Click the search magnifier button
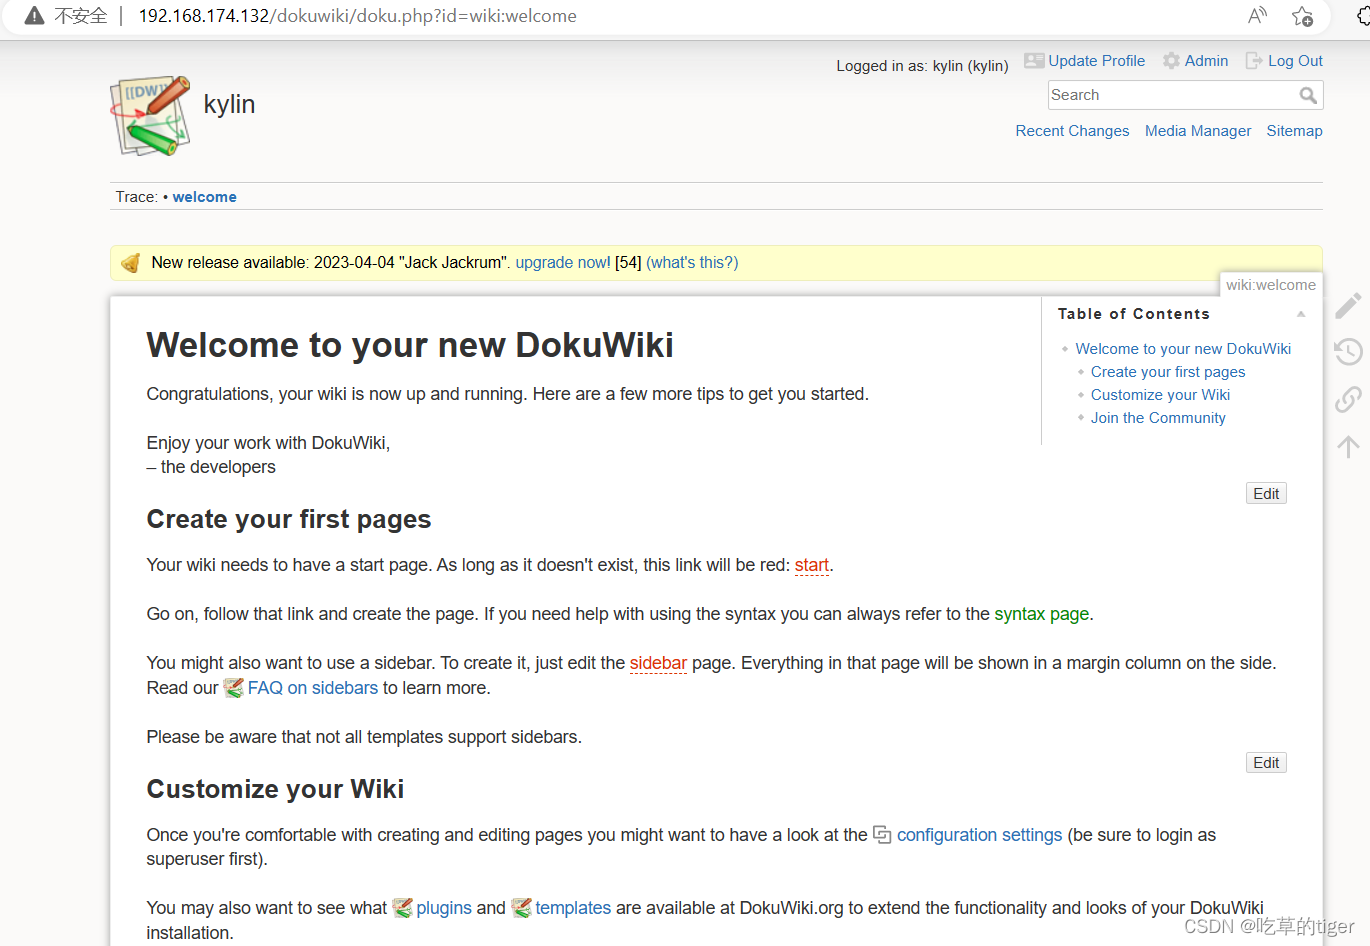 coord(1308,95)
